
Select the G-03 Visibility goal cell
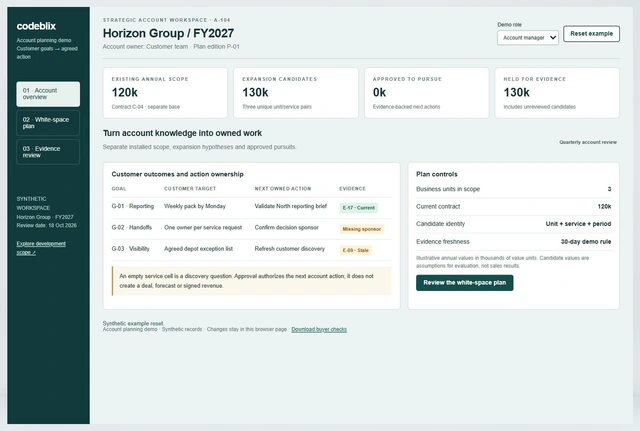131,249
